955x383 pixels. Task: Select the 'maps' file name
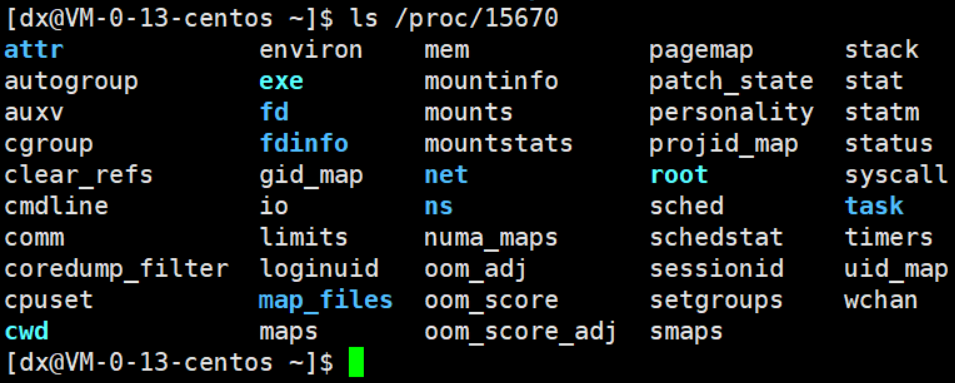(289, 333)
